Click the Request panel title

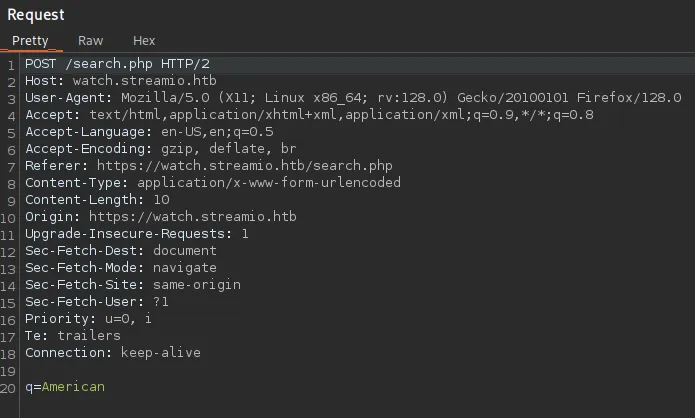(36, 14)
